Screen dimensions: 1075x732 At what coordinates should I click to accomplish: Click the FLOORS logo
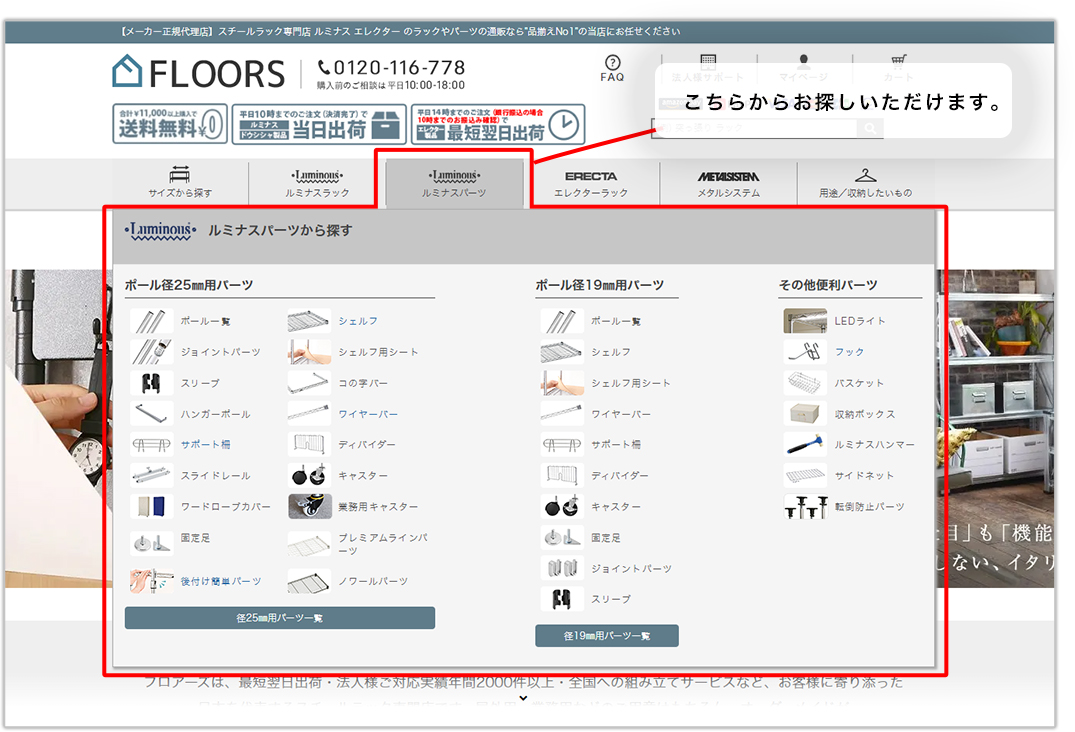199,72
